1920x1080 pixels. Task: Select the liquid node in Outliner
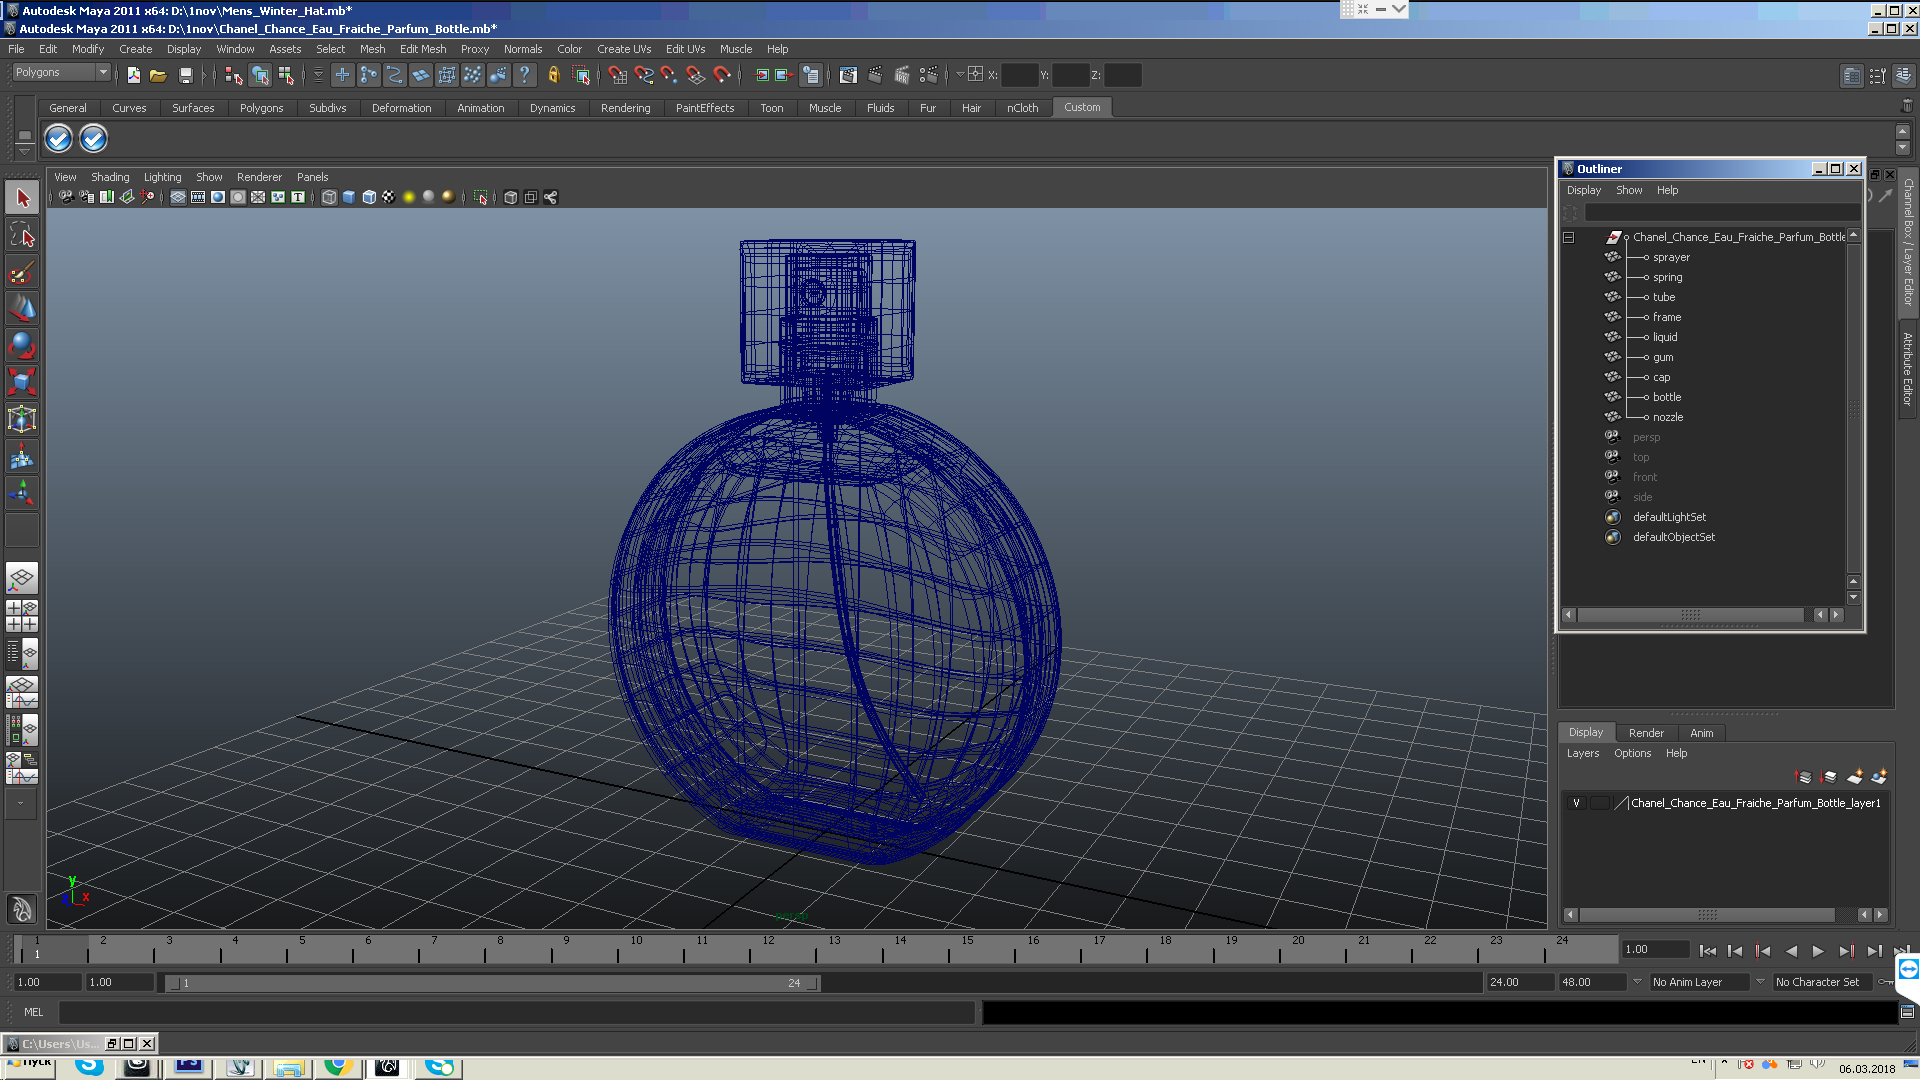click(1665, 337)
